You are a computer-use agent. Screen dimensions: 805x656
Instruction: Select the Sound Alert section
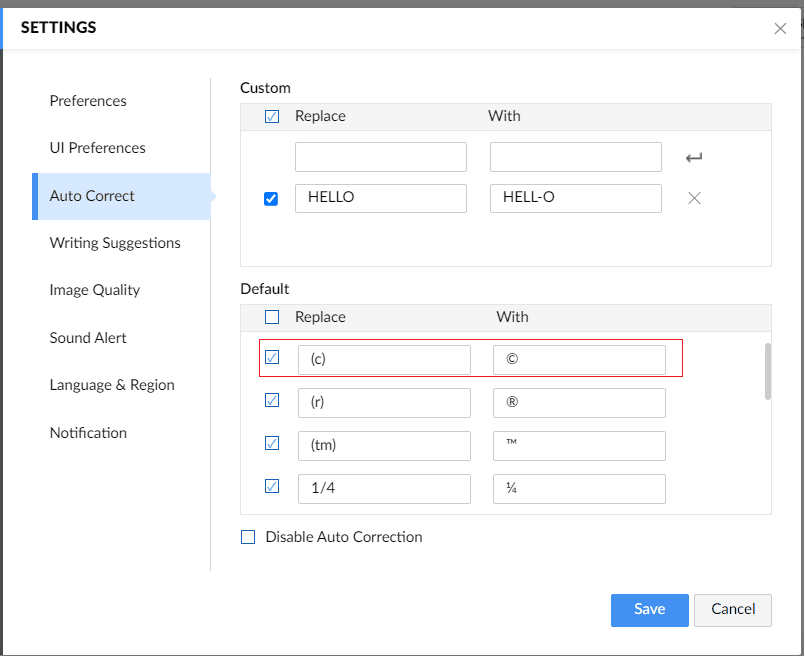[x=88, y=338]
